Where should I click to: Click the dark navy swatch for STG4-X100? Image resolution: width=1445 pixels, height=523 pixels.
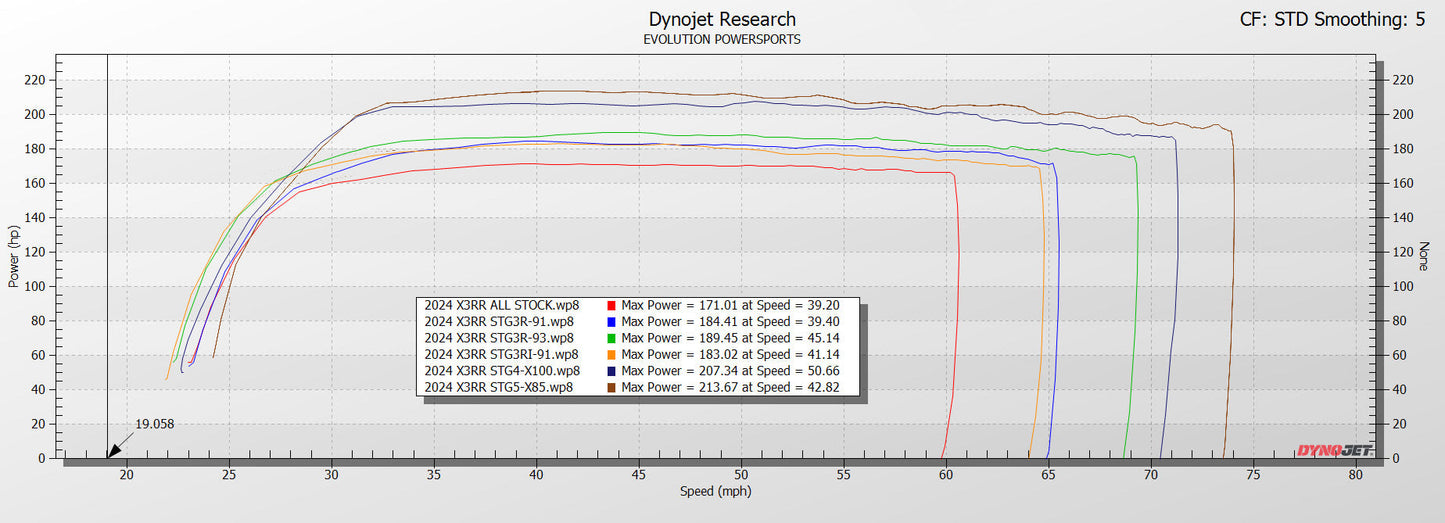click(612, 370)
